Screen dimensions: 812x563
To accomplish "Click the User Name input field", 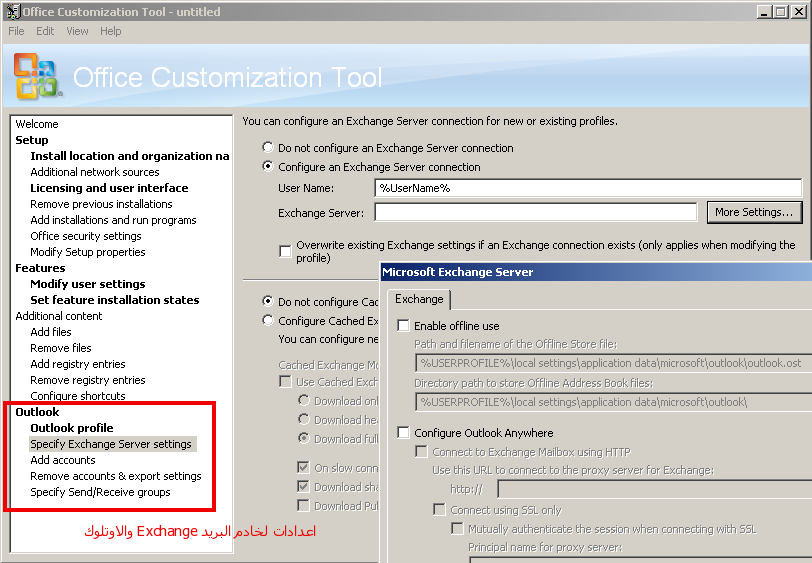I will [x=588, y=188].
